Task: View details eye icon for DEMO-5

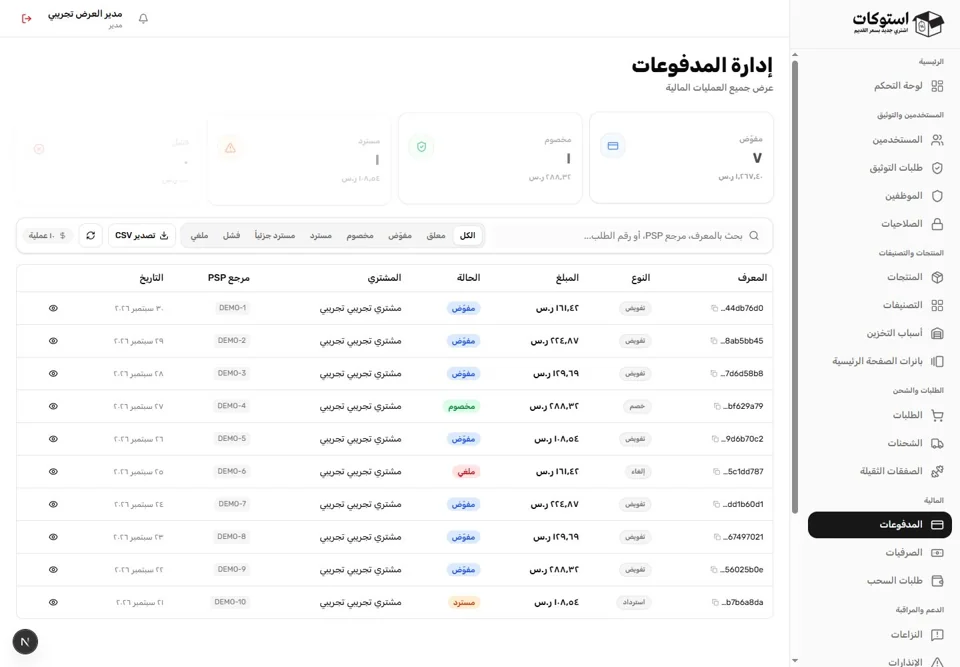Action: [x=53, y=439]
